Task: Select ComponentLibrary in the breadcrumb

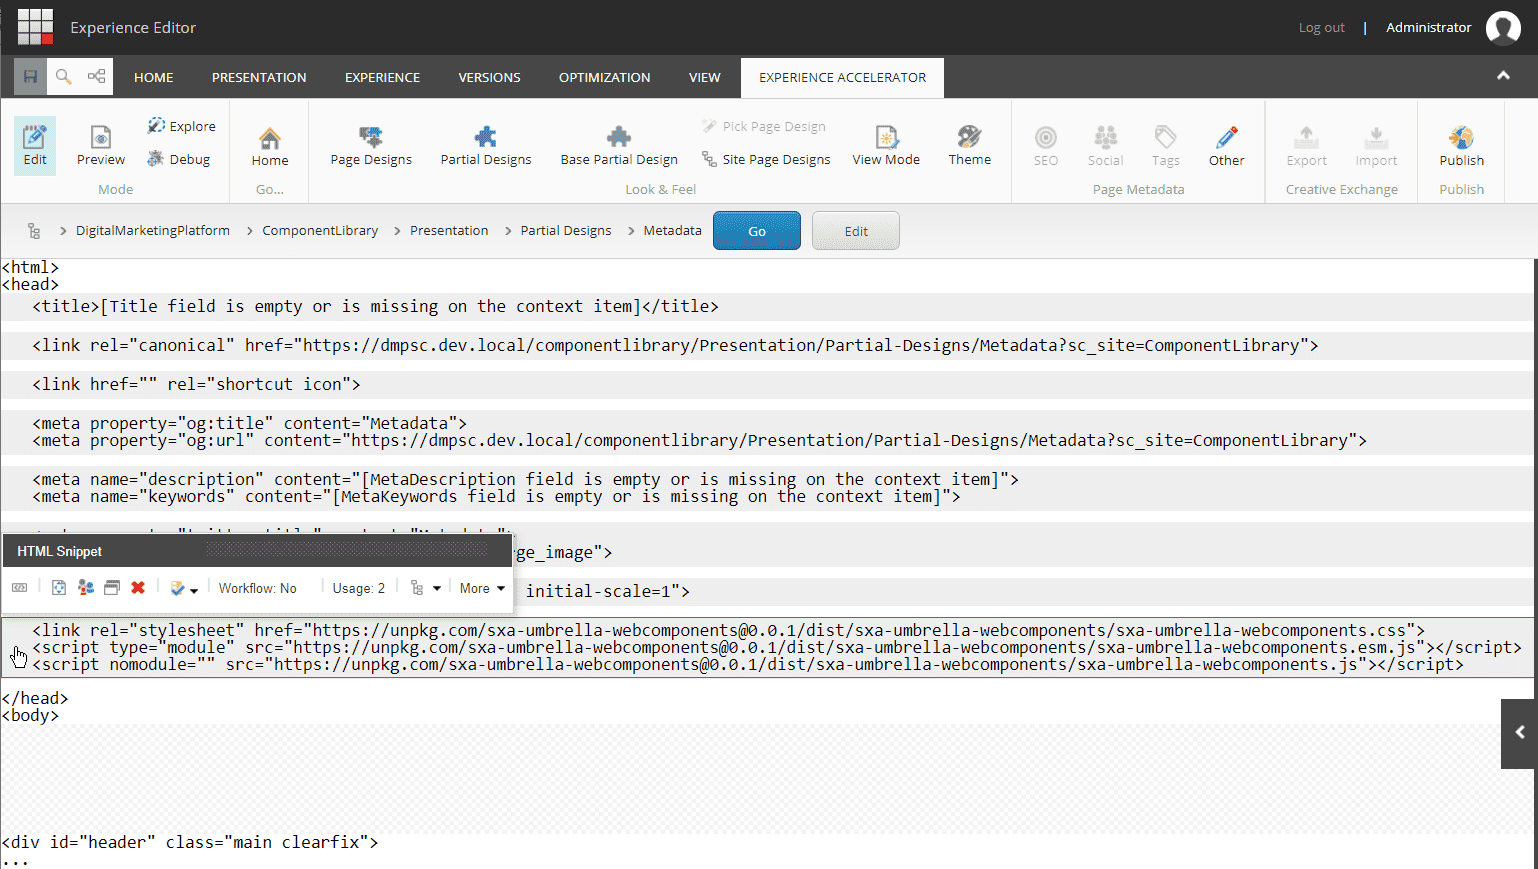Action: (x=320, y=231)
